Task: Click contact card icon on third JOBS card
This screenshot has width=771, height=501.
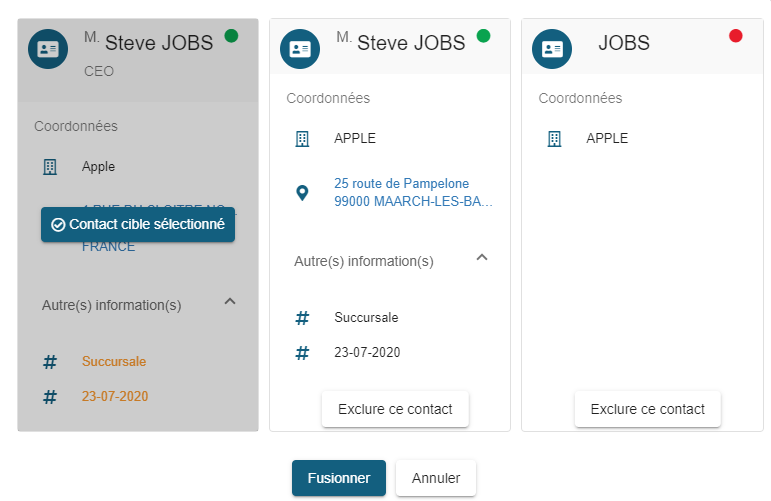Action: [x=552, y=49]
